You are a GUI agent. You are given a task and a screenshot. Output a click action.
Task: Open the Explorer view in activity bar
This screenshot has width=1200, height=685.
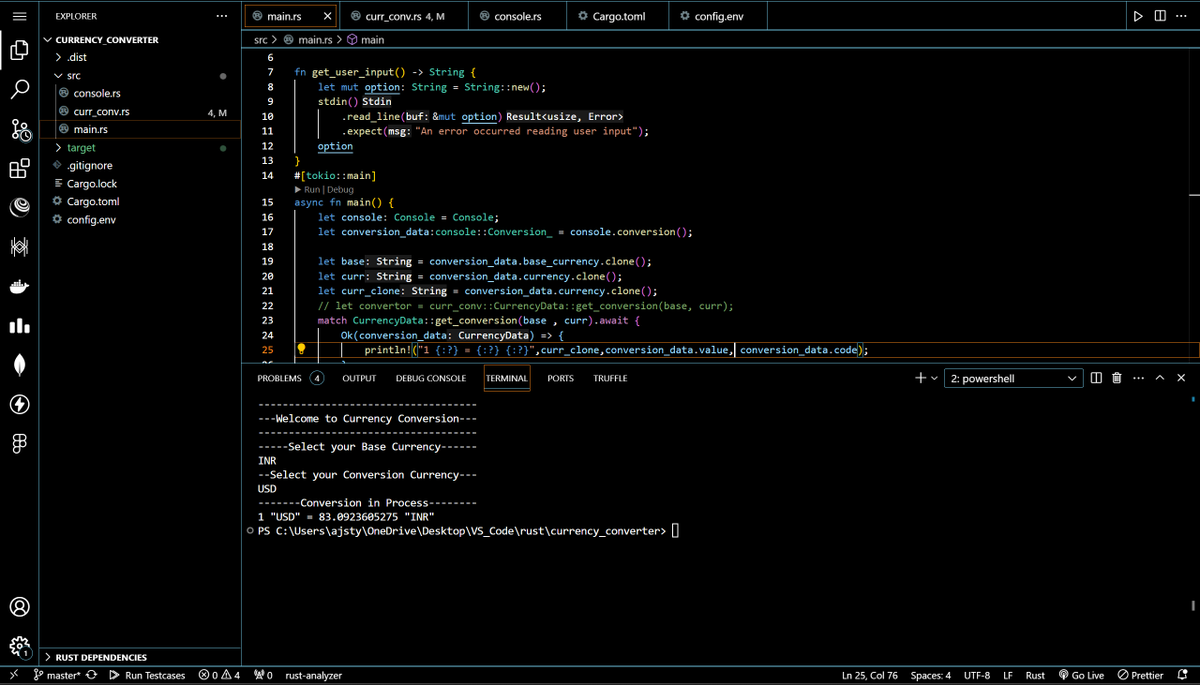pyautogui.click(x=19, y=51)
